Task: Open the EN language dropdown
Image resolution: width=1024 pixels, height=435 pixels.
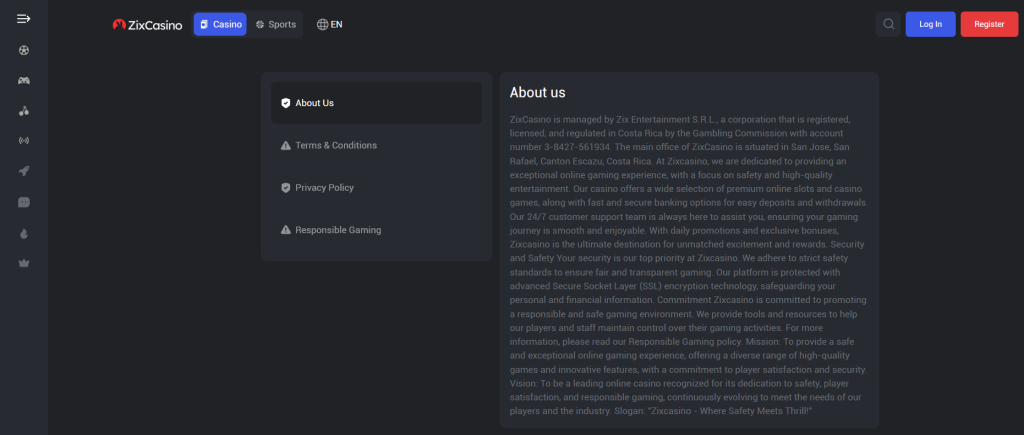Action: tap(329, 24)
